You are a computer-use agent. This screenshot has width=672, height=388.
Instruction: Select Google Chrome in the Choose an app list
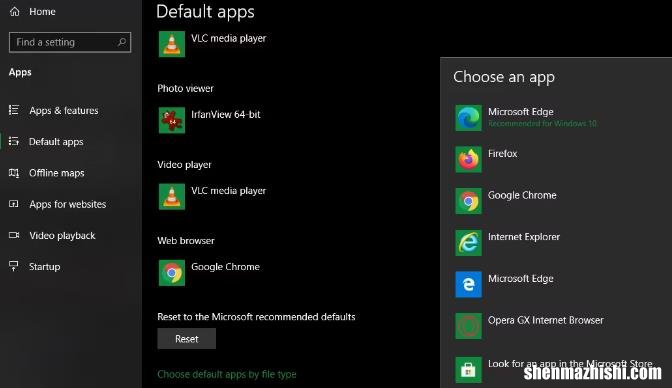pos(522,196)
